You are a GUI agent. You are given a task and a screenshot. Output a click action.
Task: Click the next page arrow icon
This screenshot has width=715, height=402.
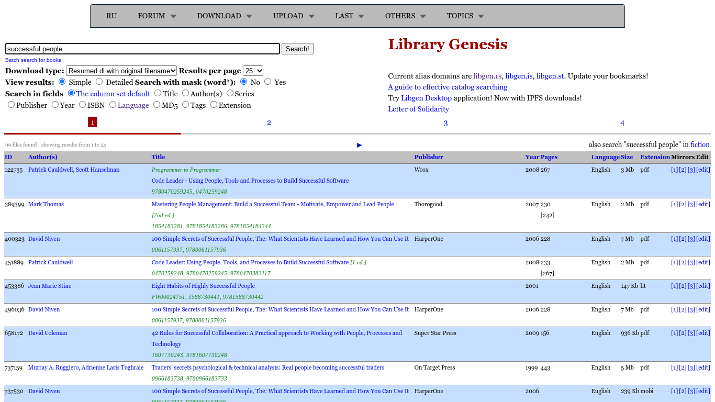click(x=359, y=145)
